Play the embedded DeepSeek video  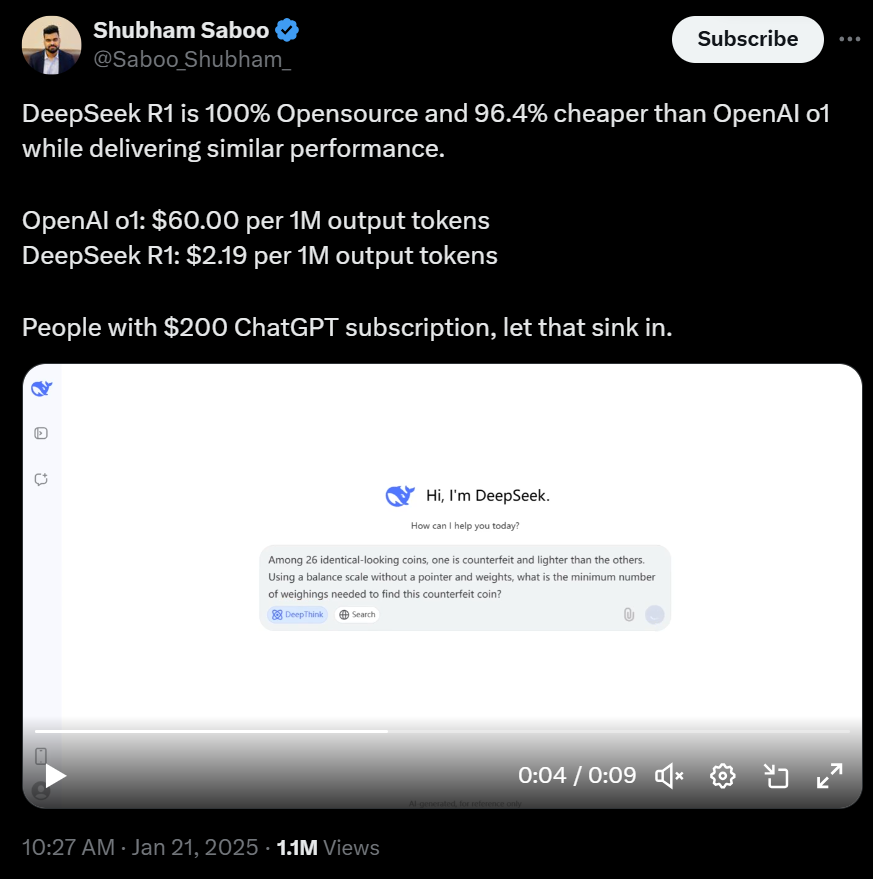[x=55, y=775]
